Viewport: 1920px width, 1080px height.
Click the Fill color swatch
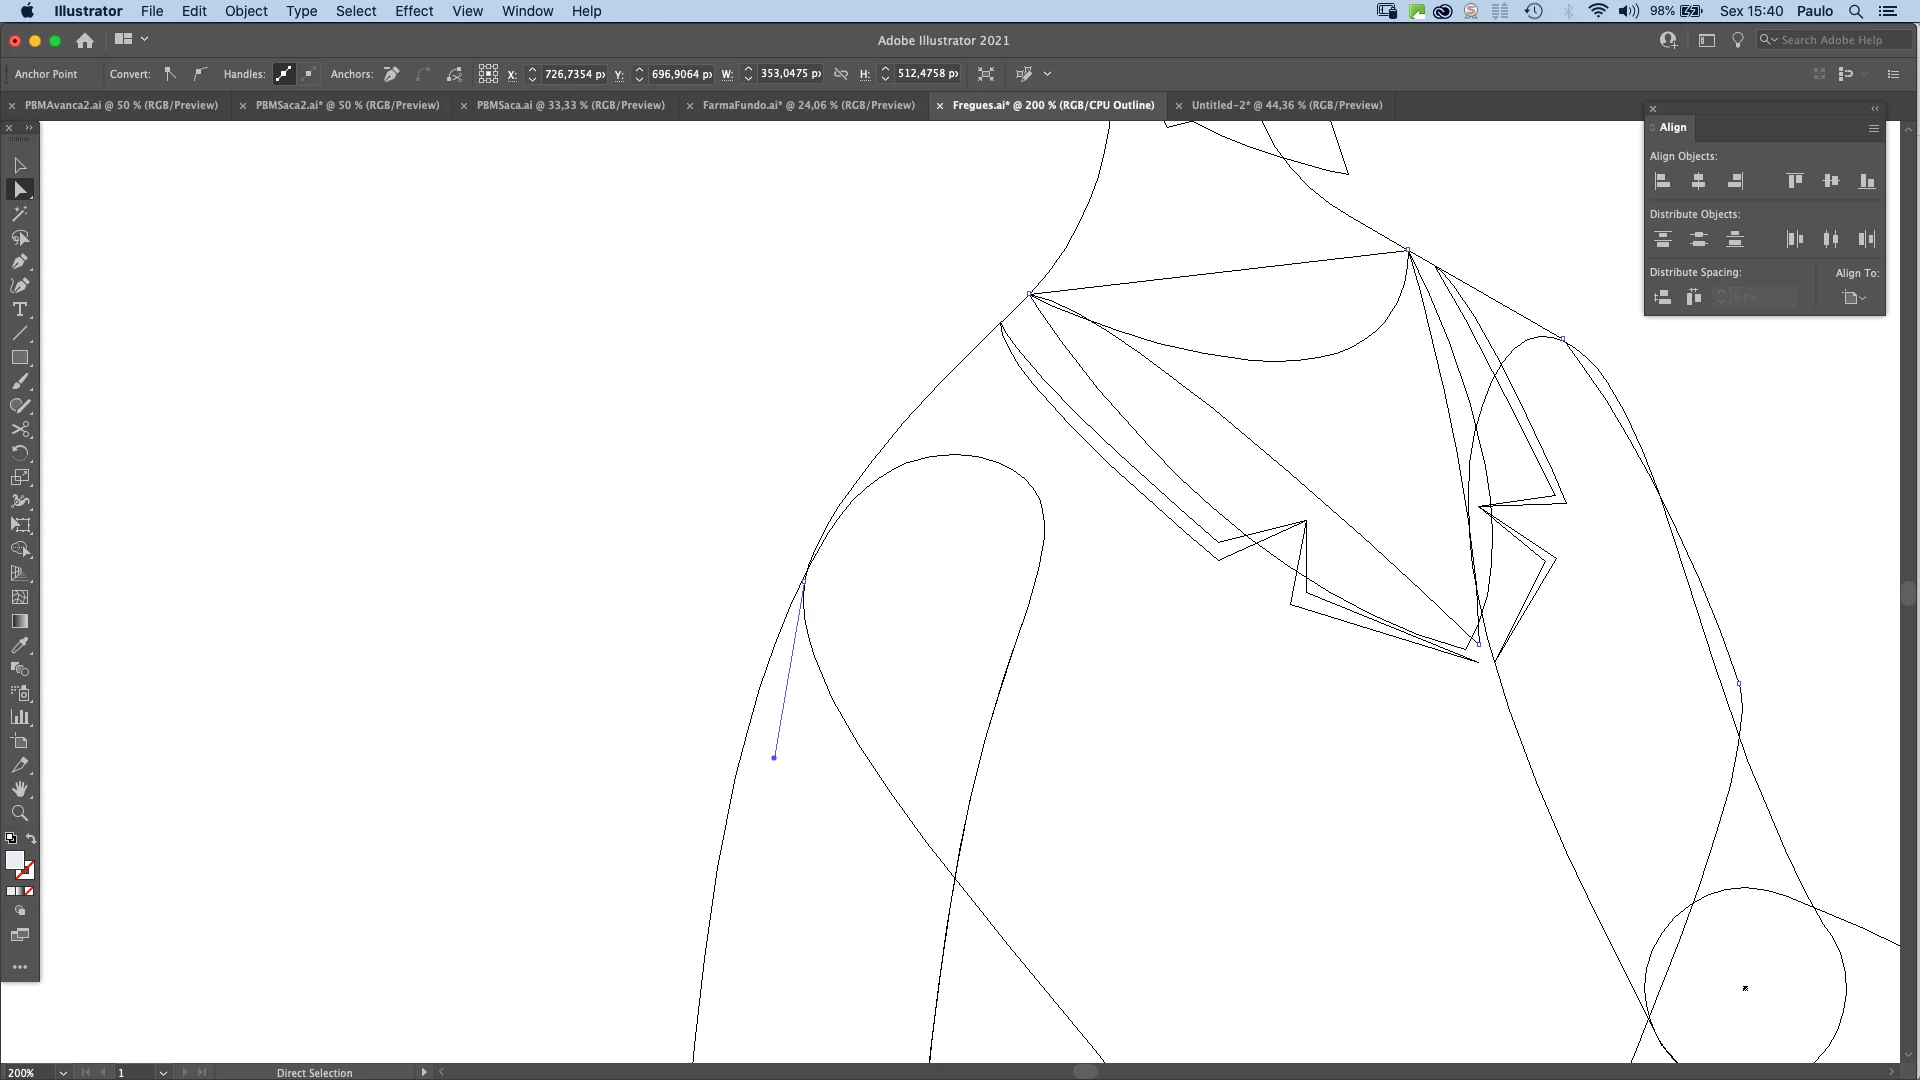(14, 860)
